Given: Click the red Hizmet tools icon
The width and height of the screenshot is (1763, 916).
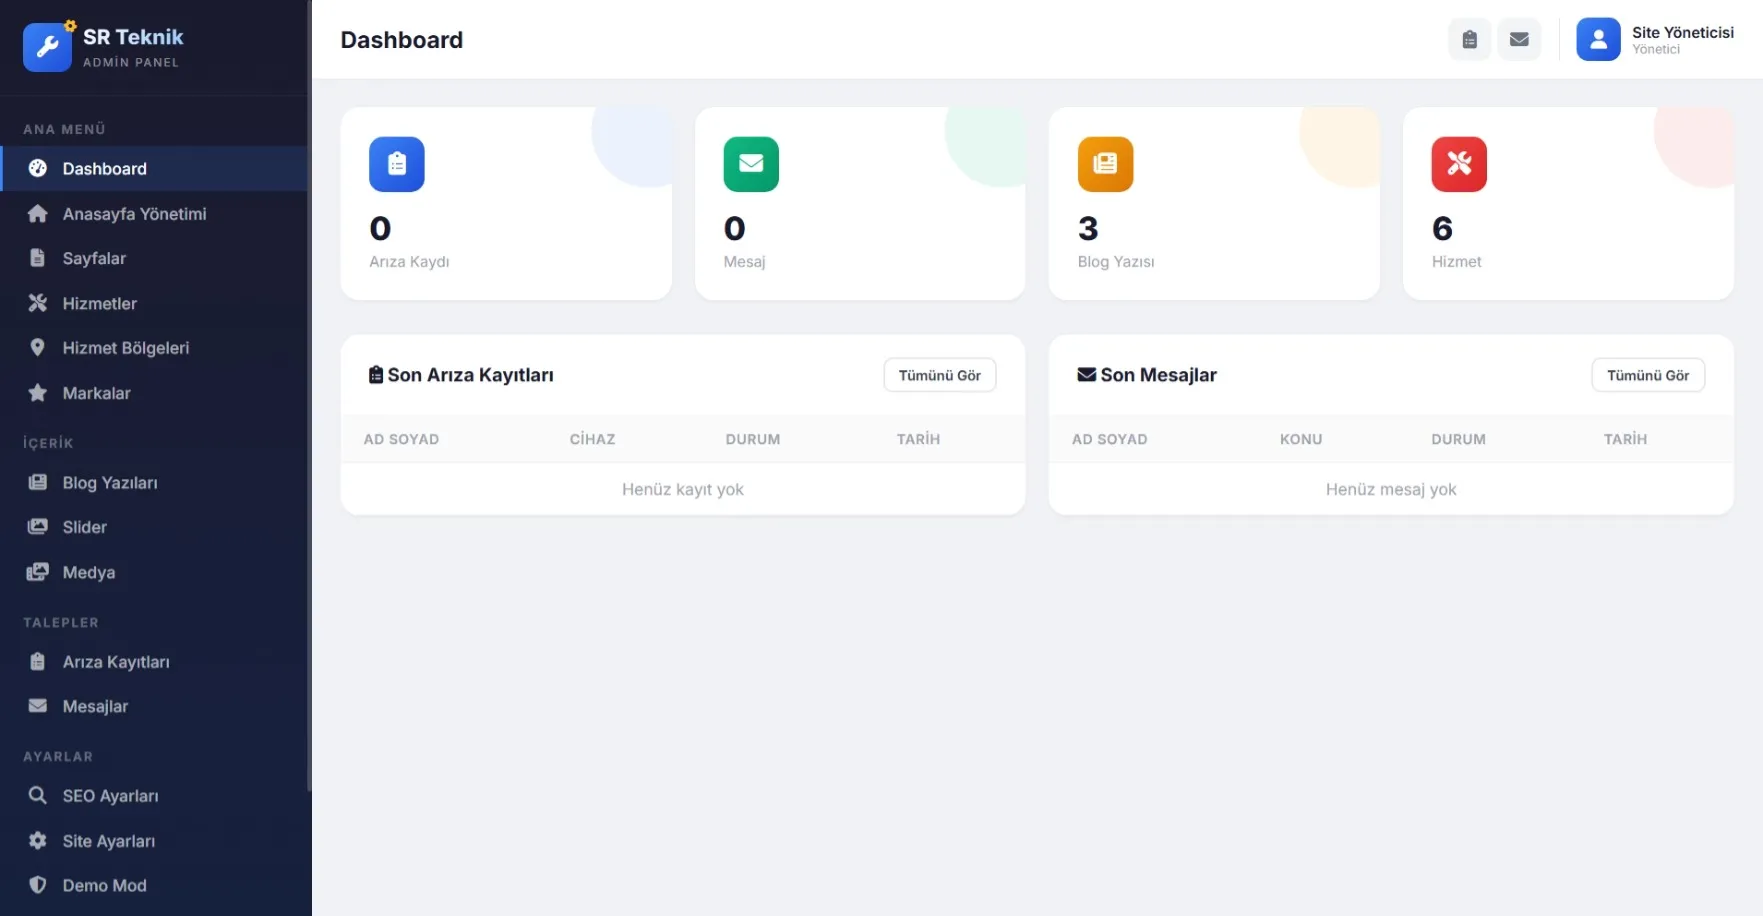Looking at the screenshot, I should pos(1459,164).
